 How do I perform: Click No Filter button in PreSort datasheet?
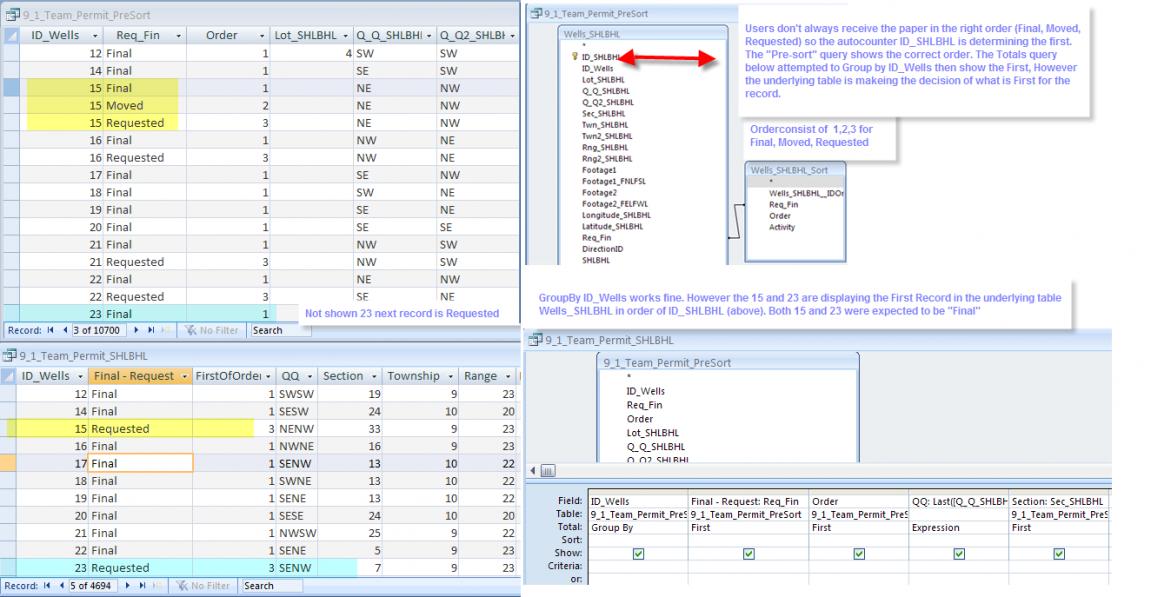(x=212, y=330)
